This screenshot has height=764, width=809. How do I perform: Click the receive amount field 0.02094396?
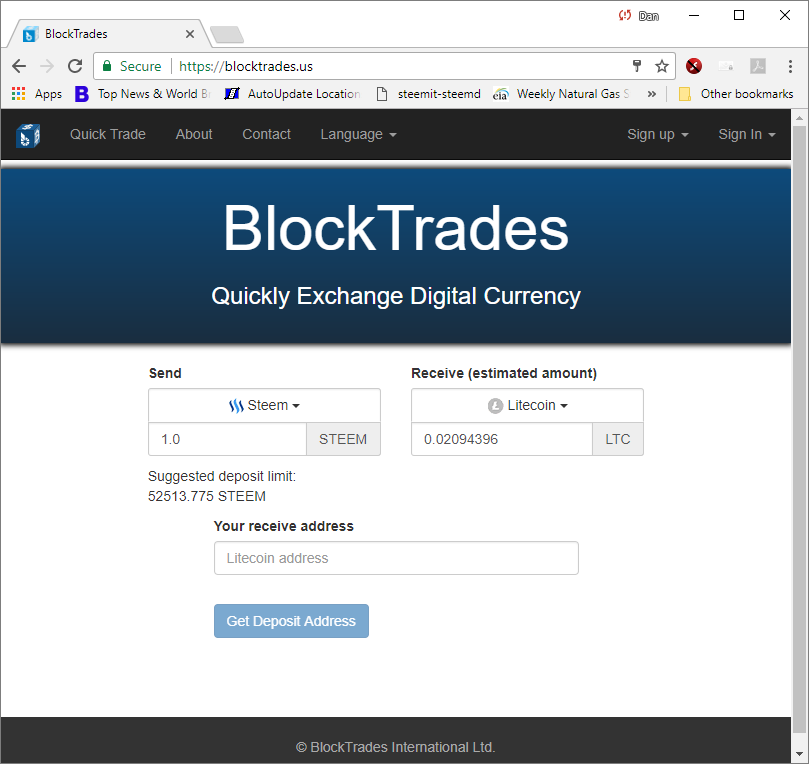coord(501,439)
